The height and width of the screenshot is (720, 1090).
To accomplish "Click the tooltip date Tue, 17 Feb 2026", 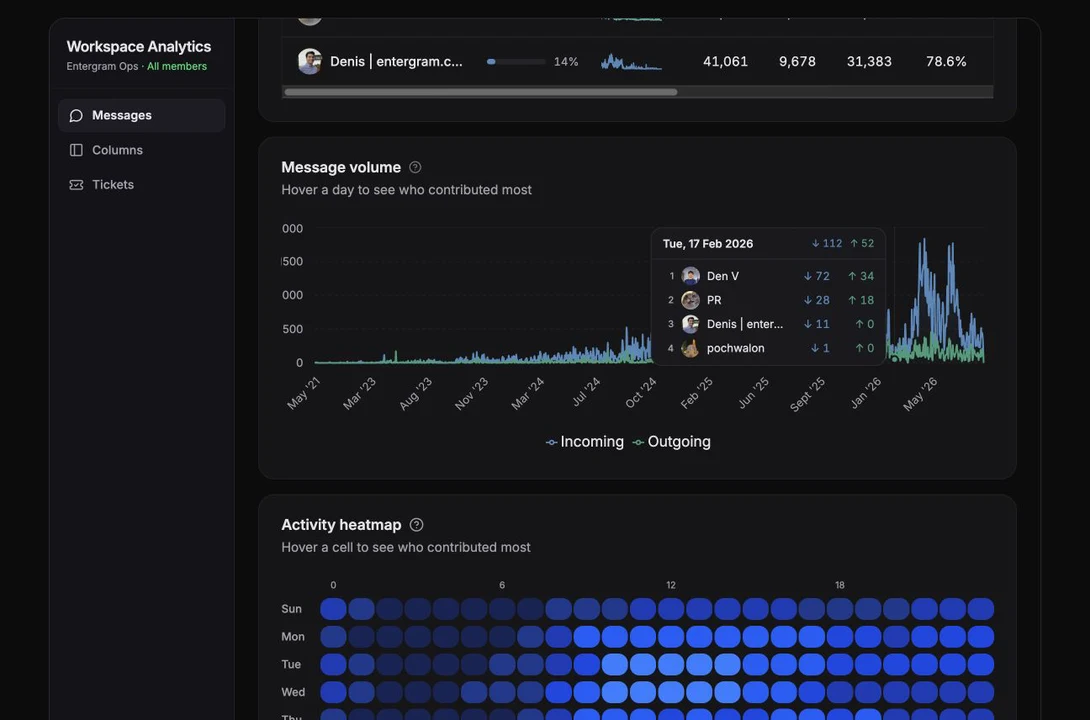I will pyautogui.click(x=708, y=244).
